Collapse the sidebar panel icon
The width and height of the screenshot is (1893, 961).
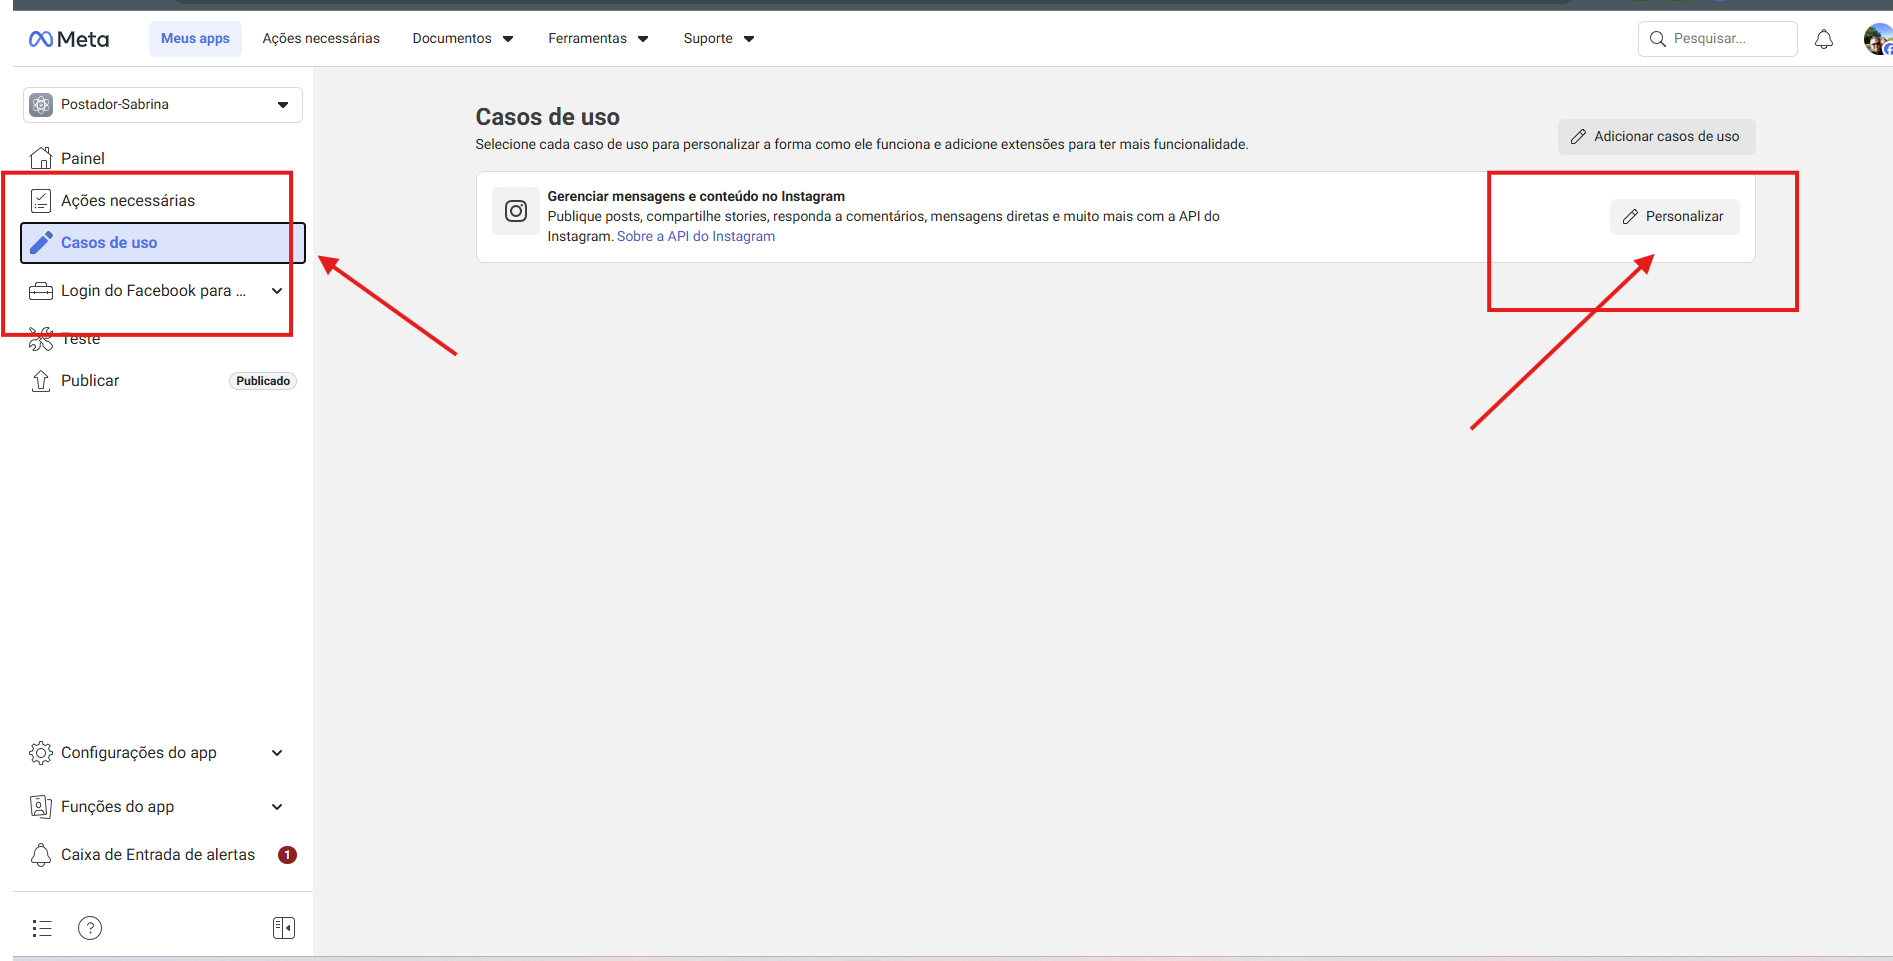click(x=284, y=928)
